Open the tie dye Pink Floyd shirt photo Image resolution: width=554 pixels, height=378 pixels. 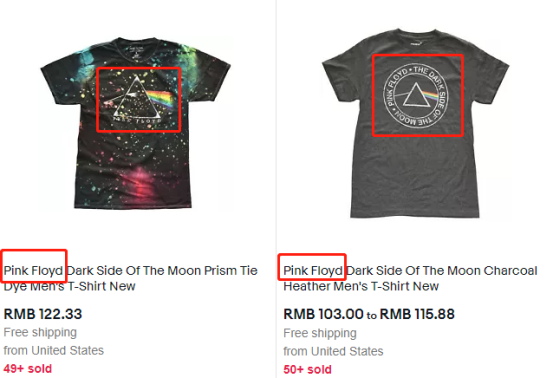point(135,123)
